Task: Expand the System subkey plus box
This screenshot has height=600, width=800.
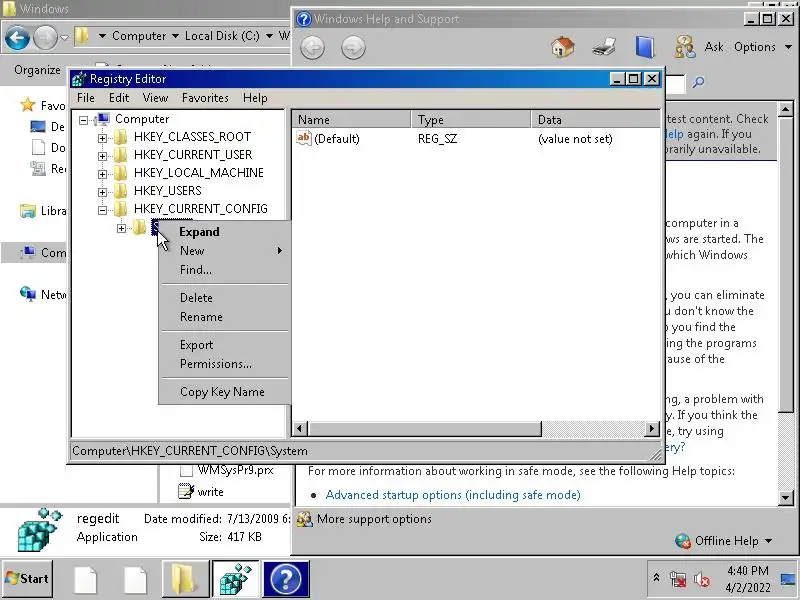Action: [x=121, y=228]
